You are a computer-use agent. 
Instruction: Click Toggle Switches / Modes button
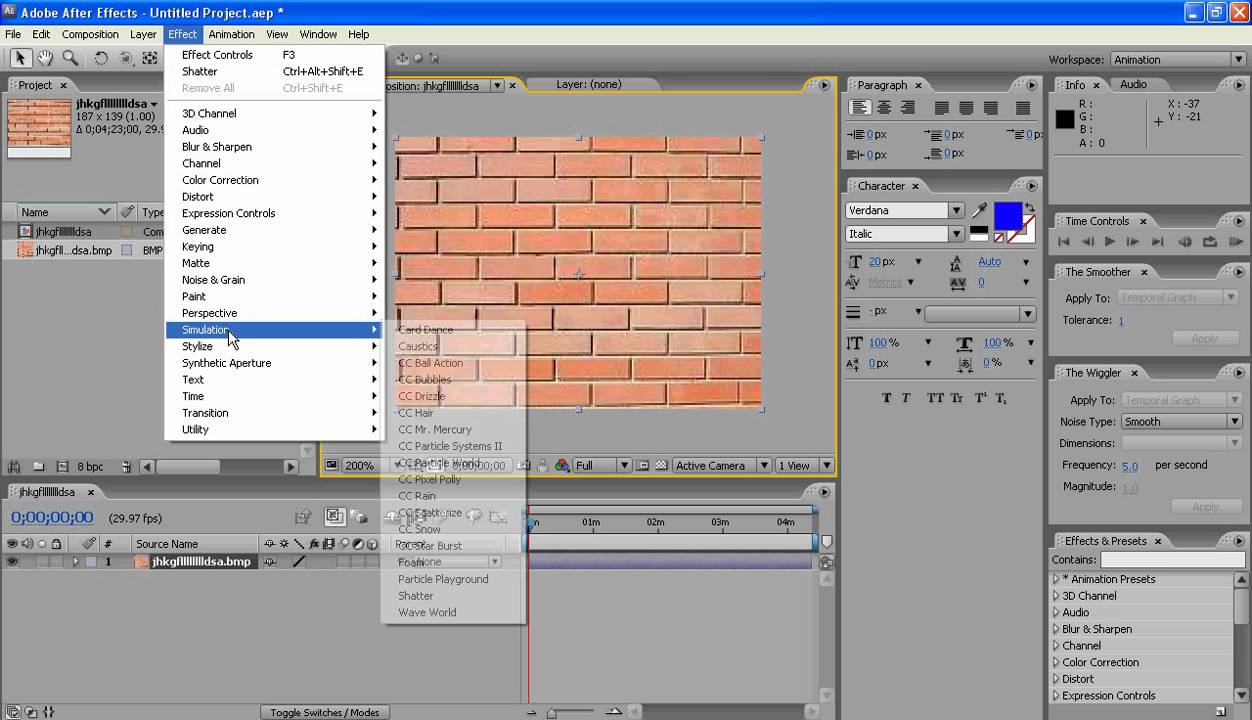[325, 712]
